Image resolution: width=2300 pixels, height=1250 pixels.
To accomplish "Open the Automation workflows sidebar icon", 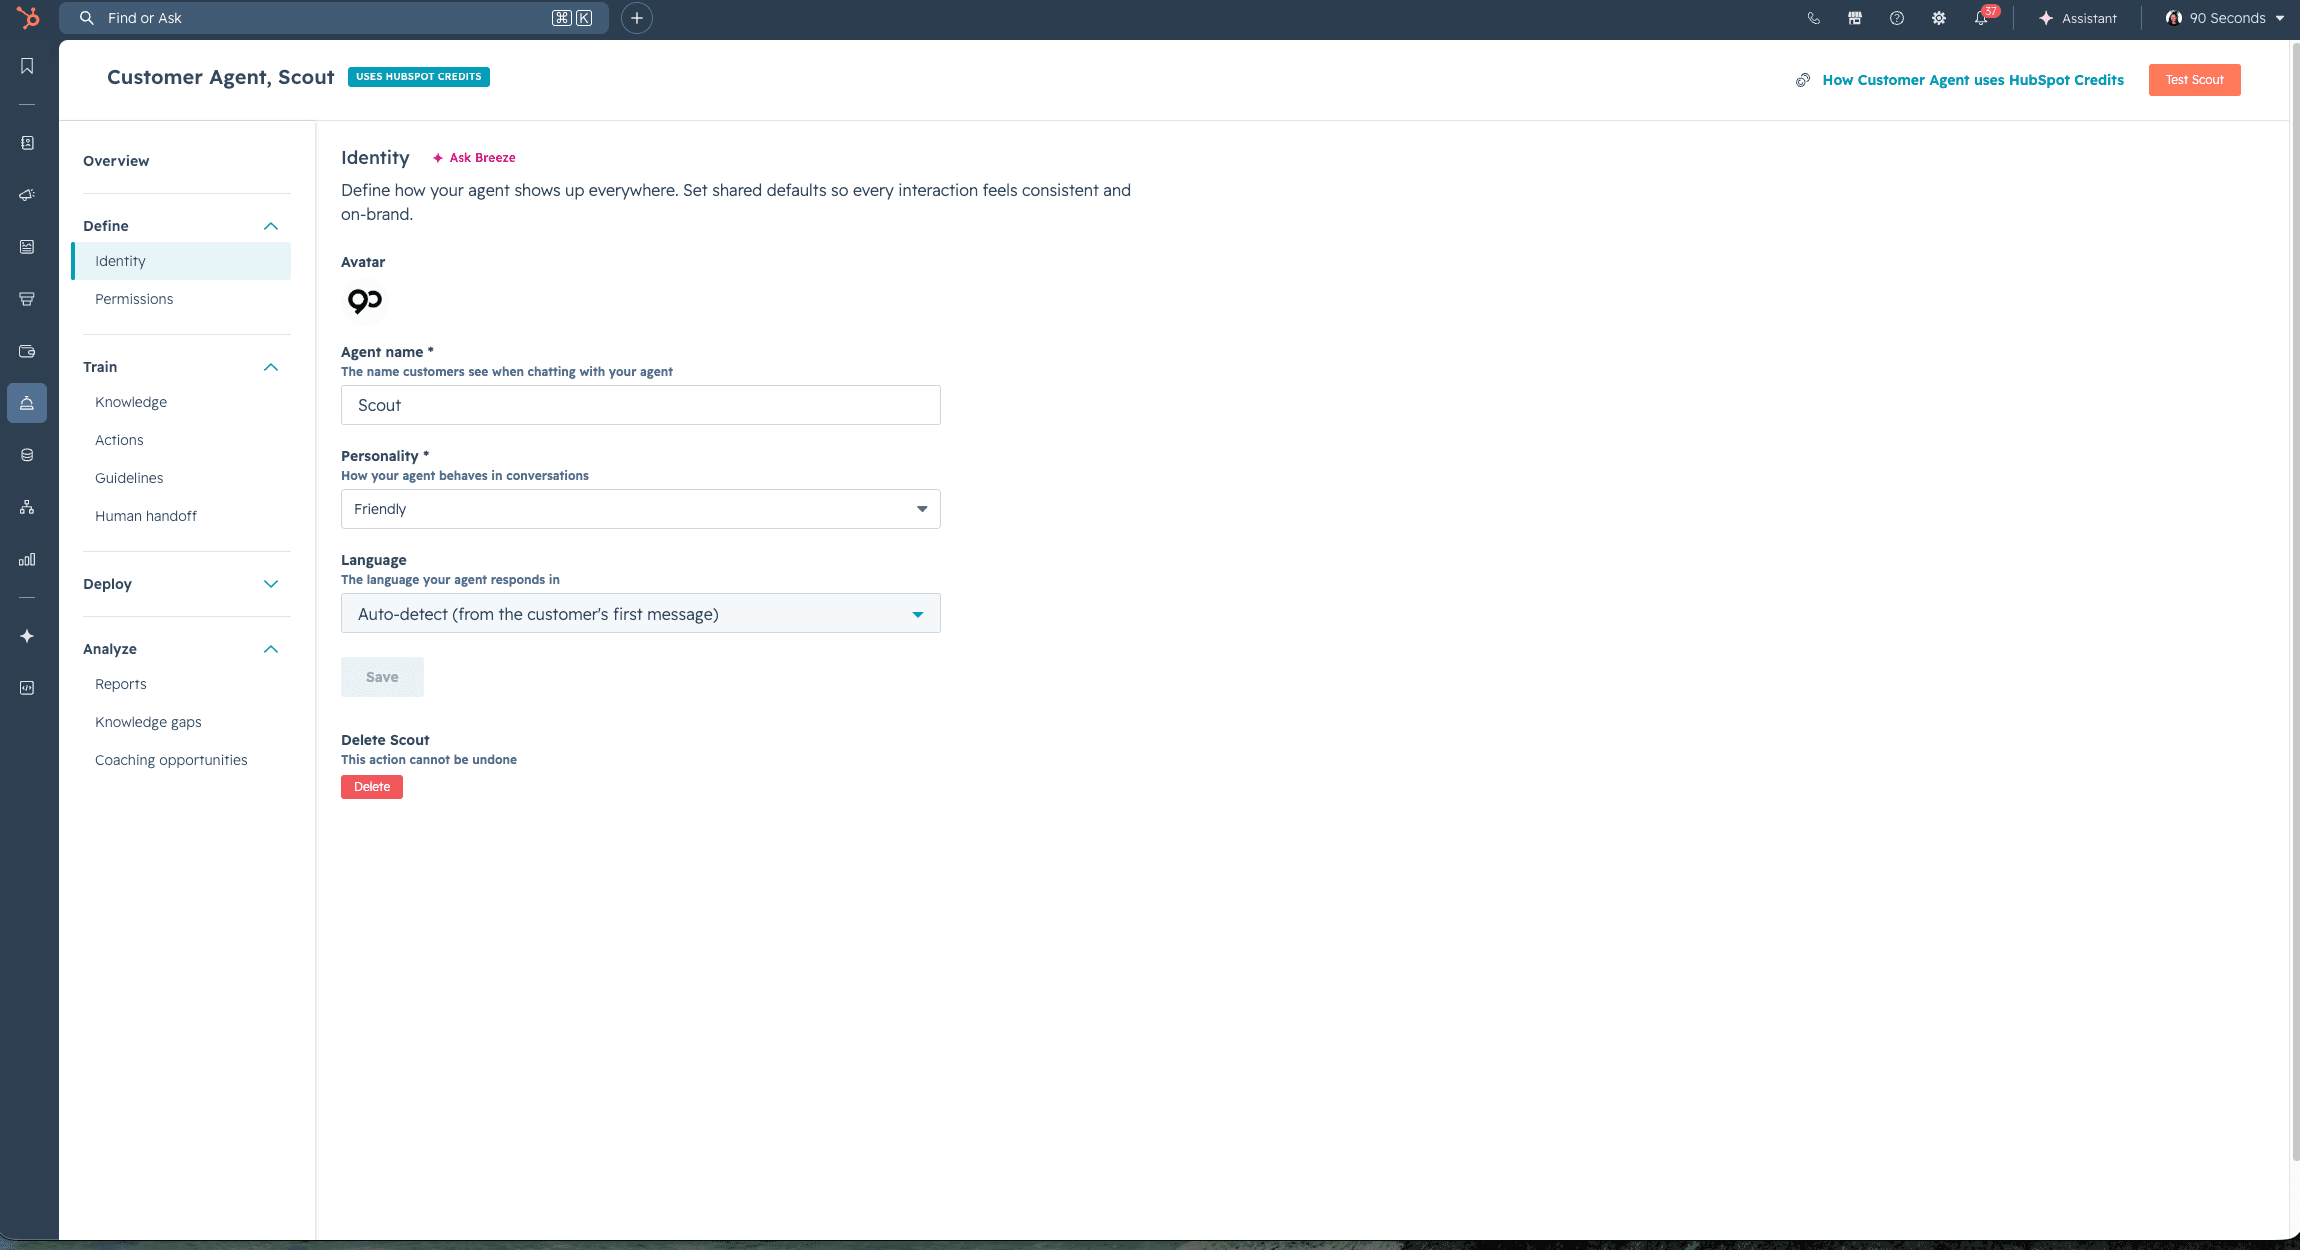I will click(x=27, y=507).
